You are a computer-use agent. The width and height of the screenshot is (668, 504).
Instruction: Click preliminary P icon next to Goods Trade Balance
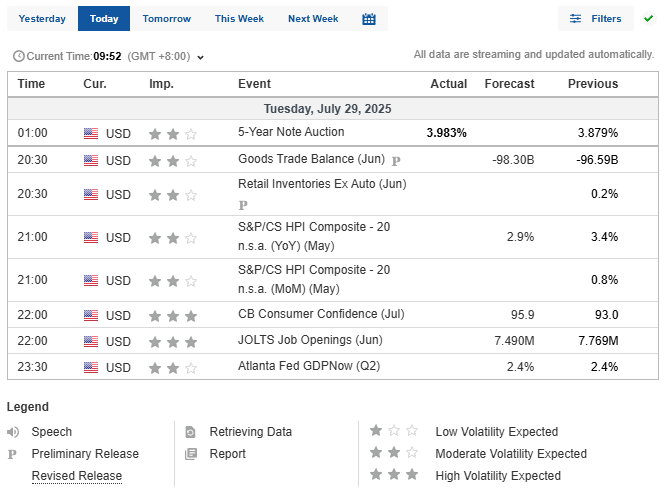pos(396,161)
